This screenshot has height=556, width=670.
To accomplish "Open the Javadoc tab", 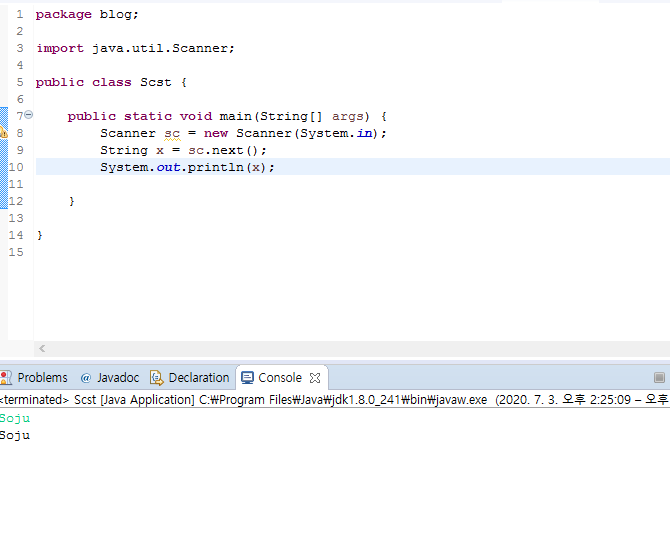I will pyautogui.click(x=109, y=378).
